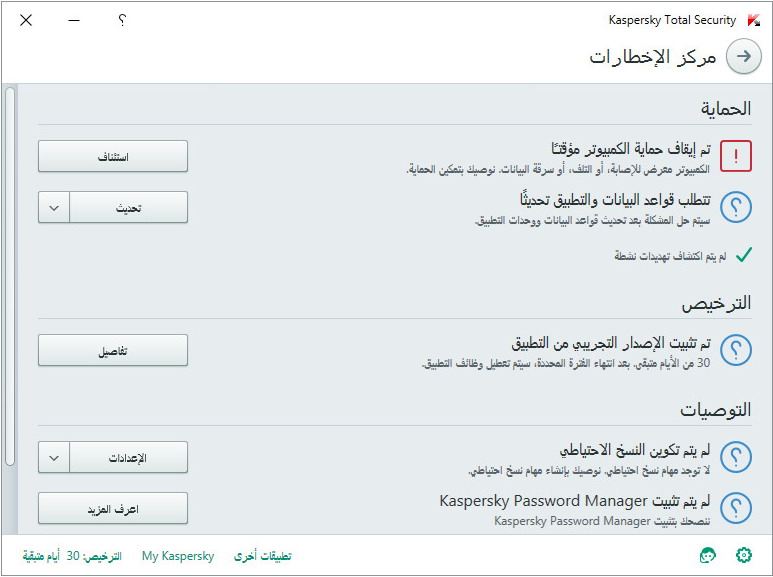Viewport: 773px width, 577px height.
Task: Click the heading تتطلب قواعد البيانات والتطبيق تحديثًا
Action: (615, 199)
